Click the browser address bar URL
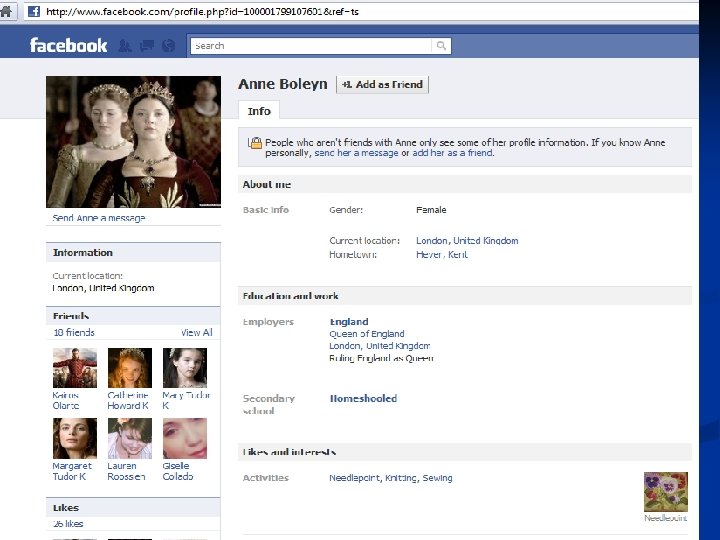 202,11
